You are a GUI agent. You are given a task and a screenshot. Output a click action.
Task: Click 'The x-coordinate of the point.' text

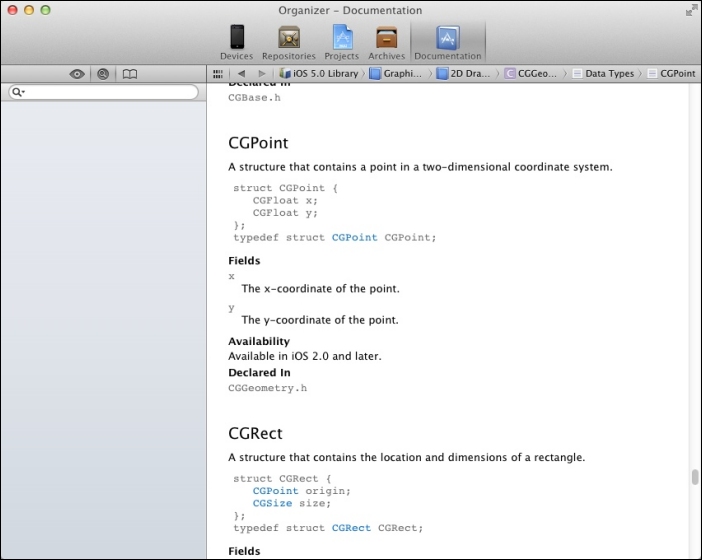321,289
